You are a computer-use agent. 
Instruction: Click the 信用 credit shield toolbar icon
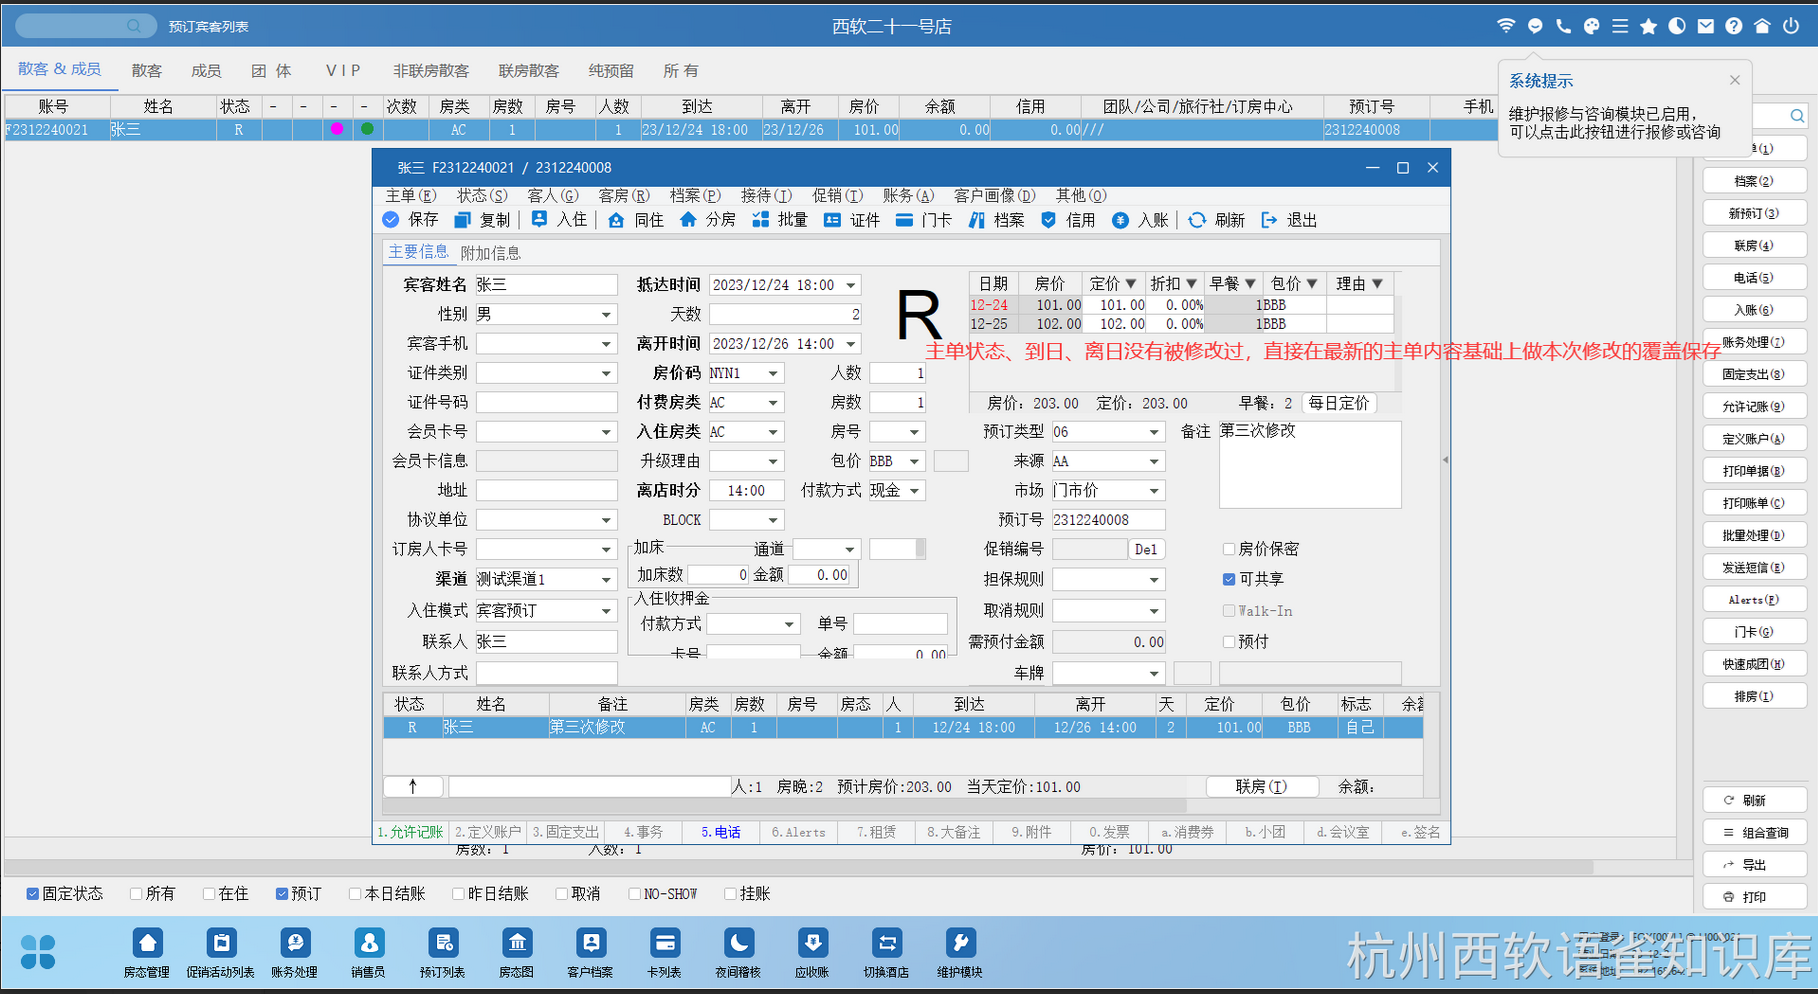[1048, 220]
